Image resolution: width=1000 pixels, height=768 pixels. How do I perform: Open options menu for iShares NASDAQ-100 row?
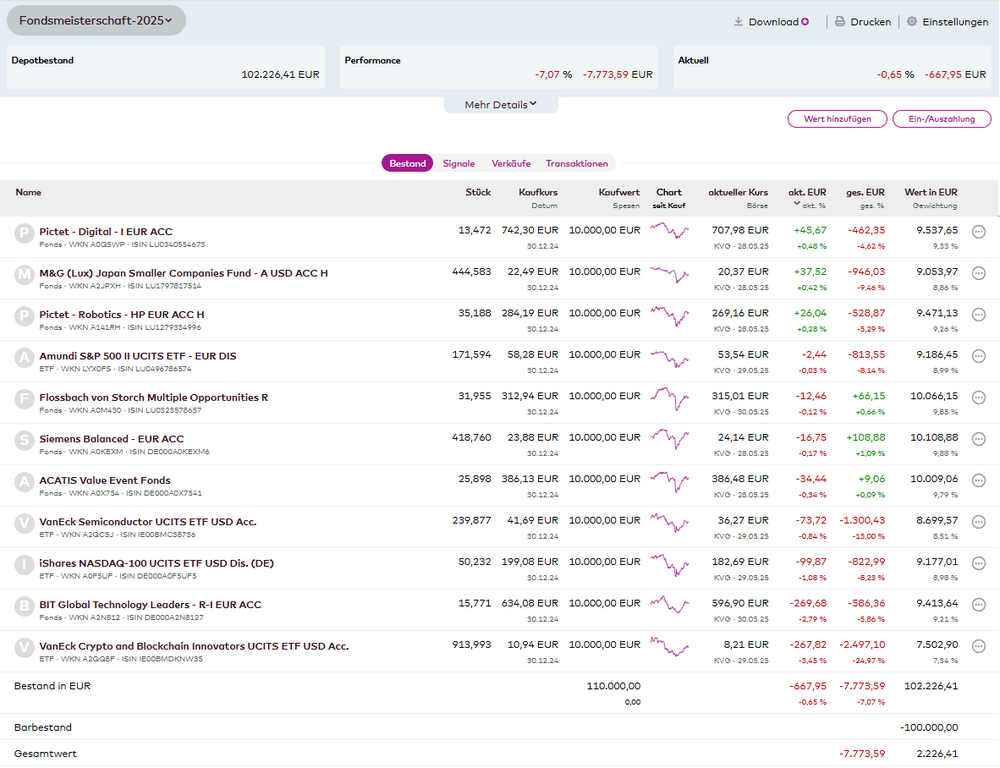[978, 563]
